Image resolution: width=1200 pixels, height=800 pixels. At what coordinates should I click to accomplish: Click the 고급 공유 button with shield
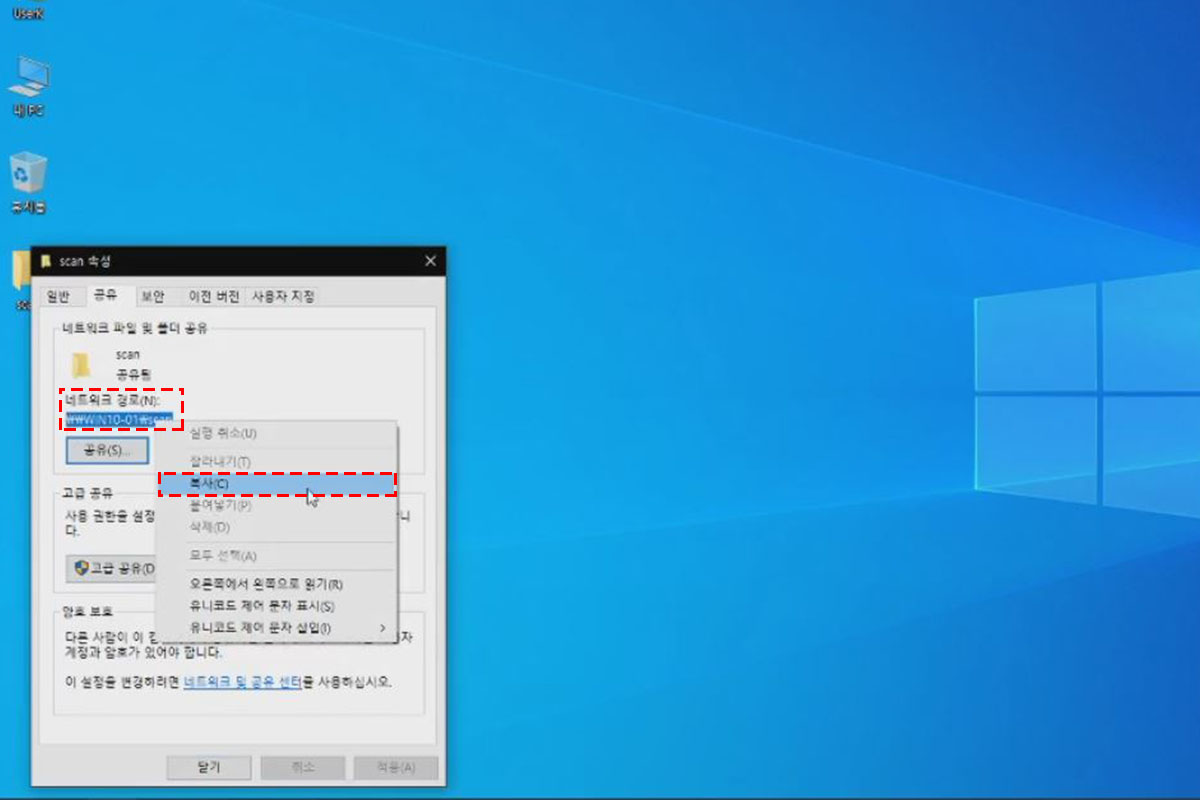coord(112,568)
